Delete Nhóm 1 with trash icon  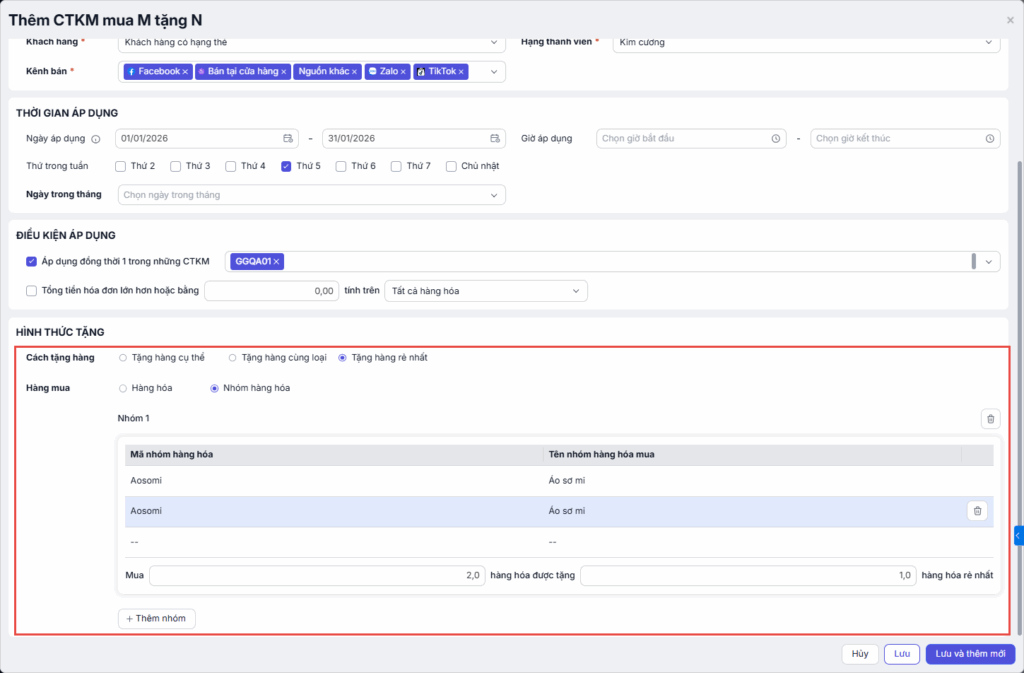coord(990,419)
